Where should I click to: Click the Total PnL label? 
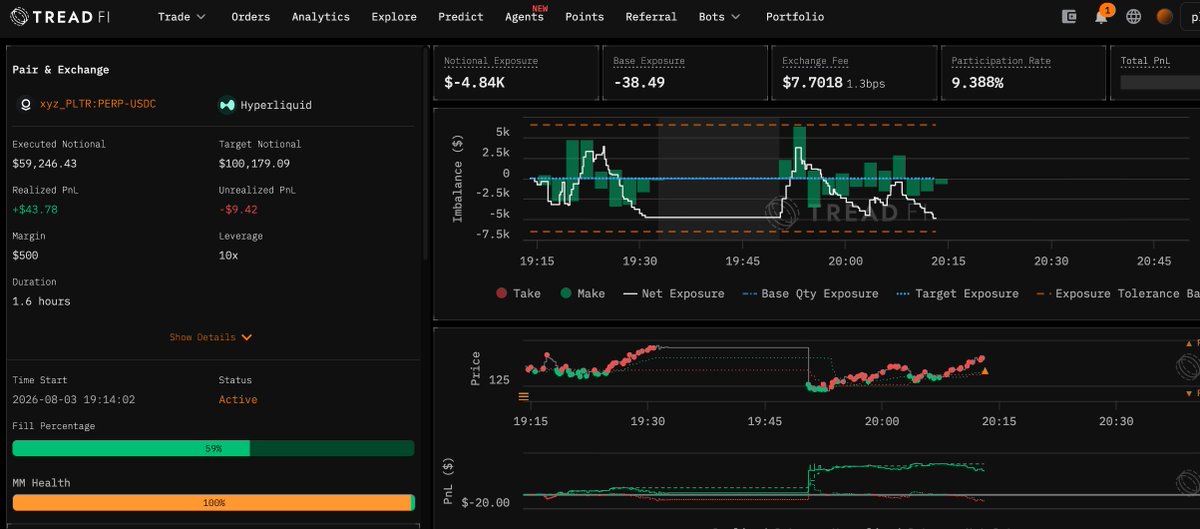pos(1146,61)
